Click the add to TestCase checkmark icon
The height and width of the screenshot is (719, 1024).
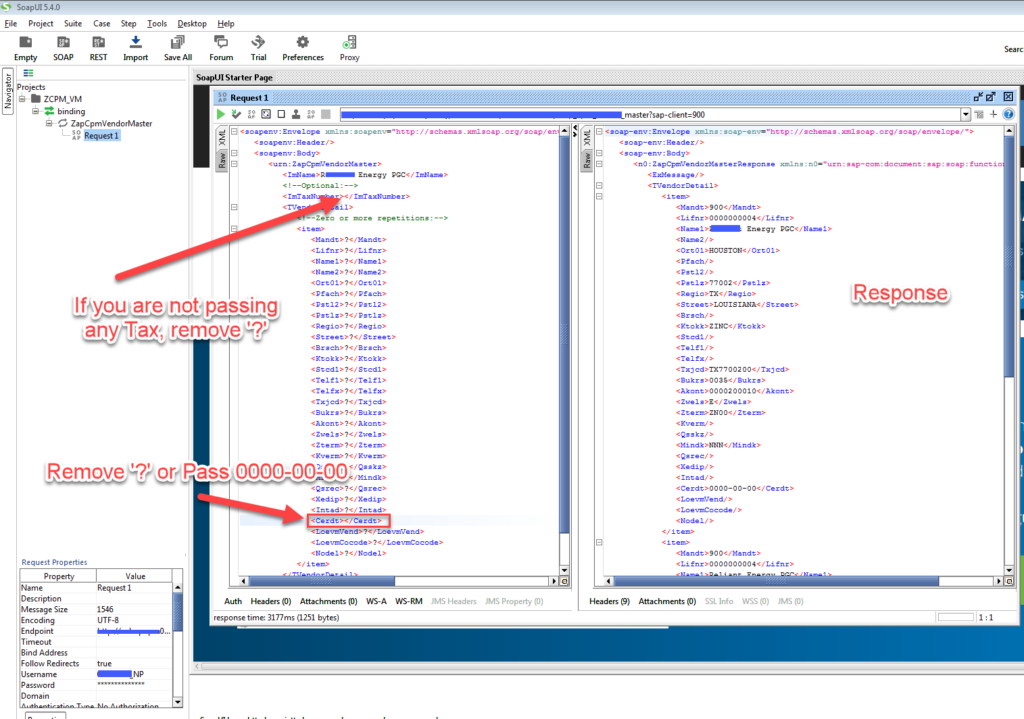coord(236,114)
